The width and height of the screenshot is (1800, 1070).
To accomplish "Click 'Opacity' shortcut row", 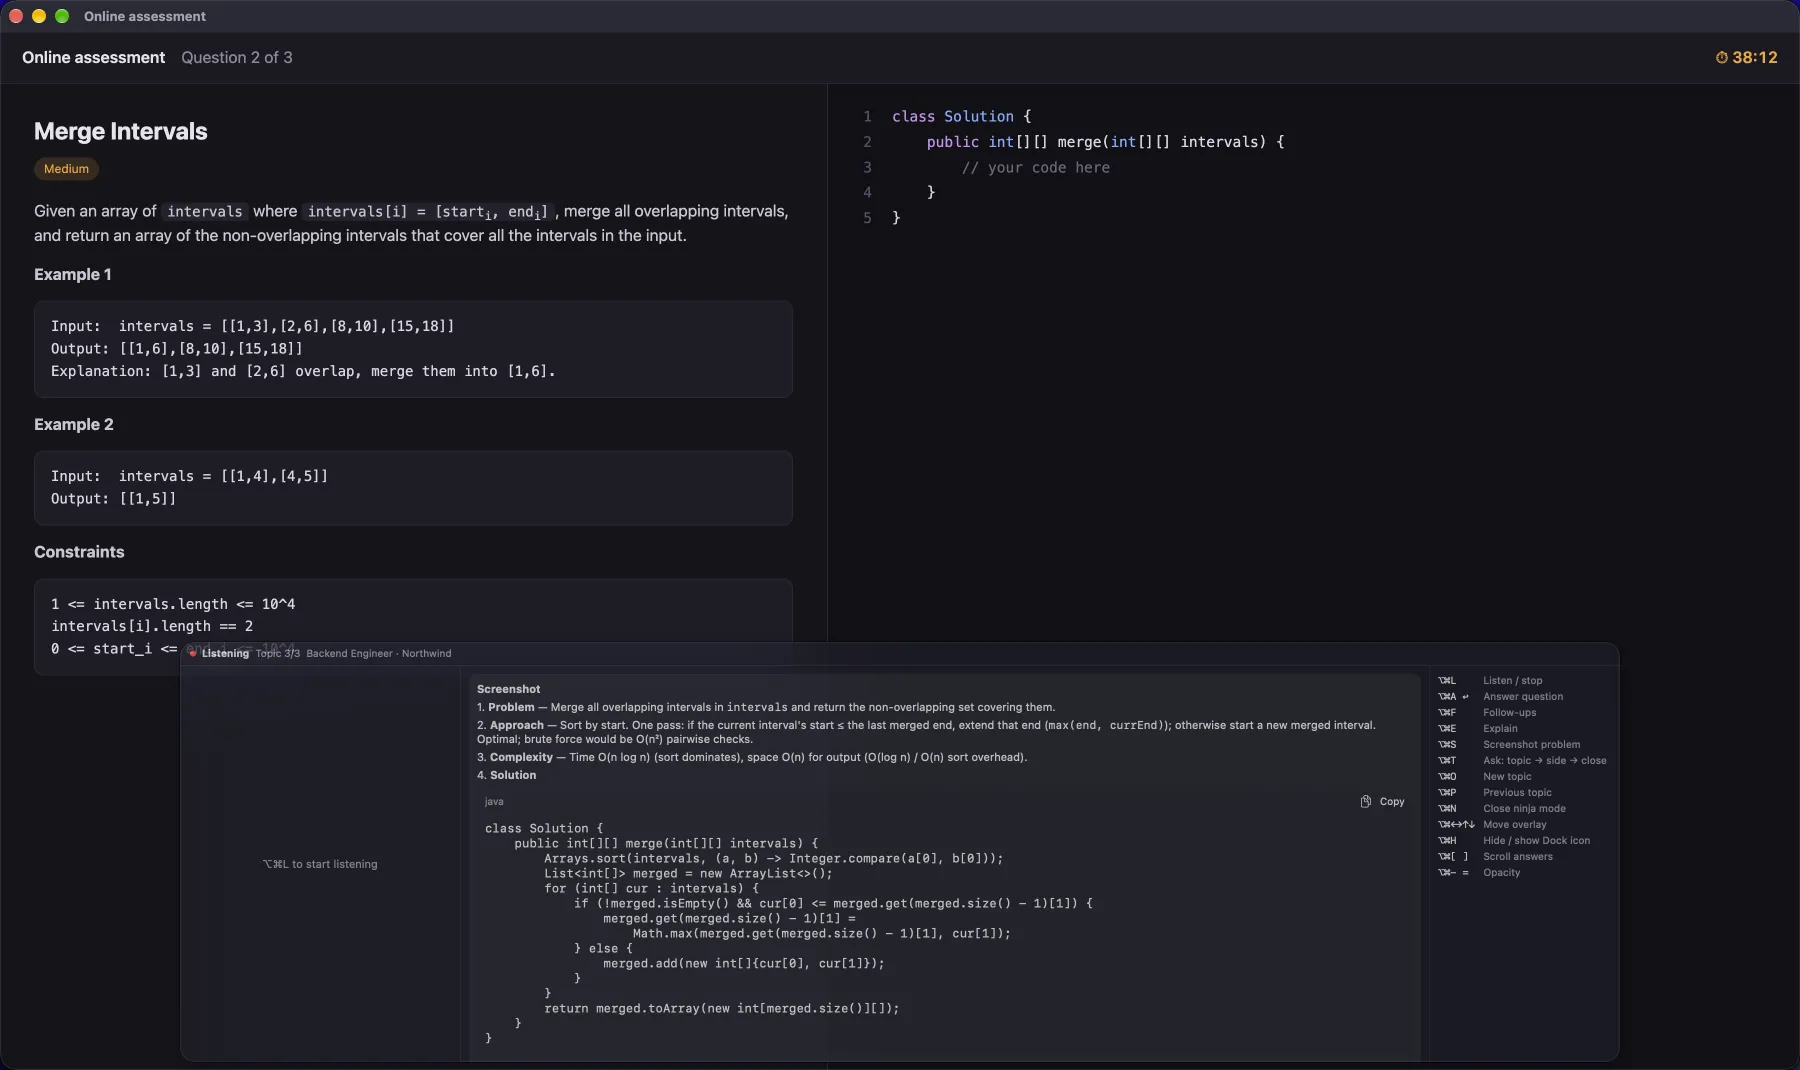I will 1524,873.
